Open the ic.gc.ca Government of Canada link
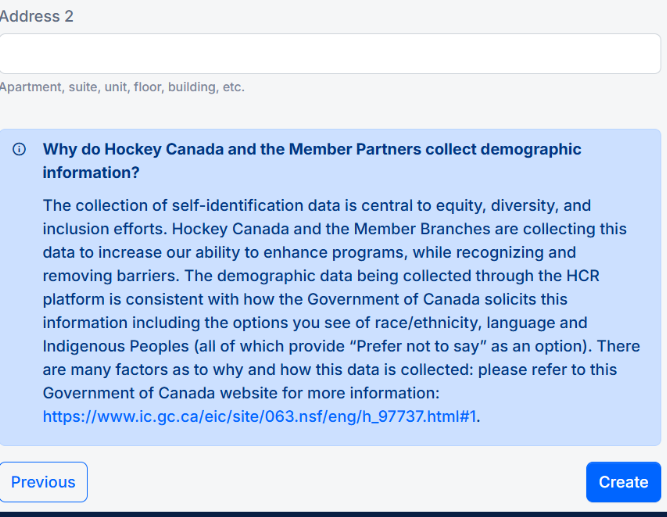 coord(259,416)
